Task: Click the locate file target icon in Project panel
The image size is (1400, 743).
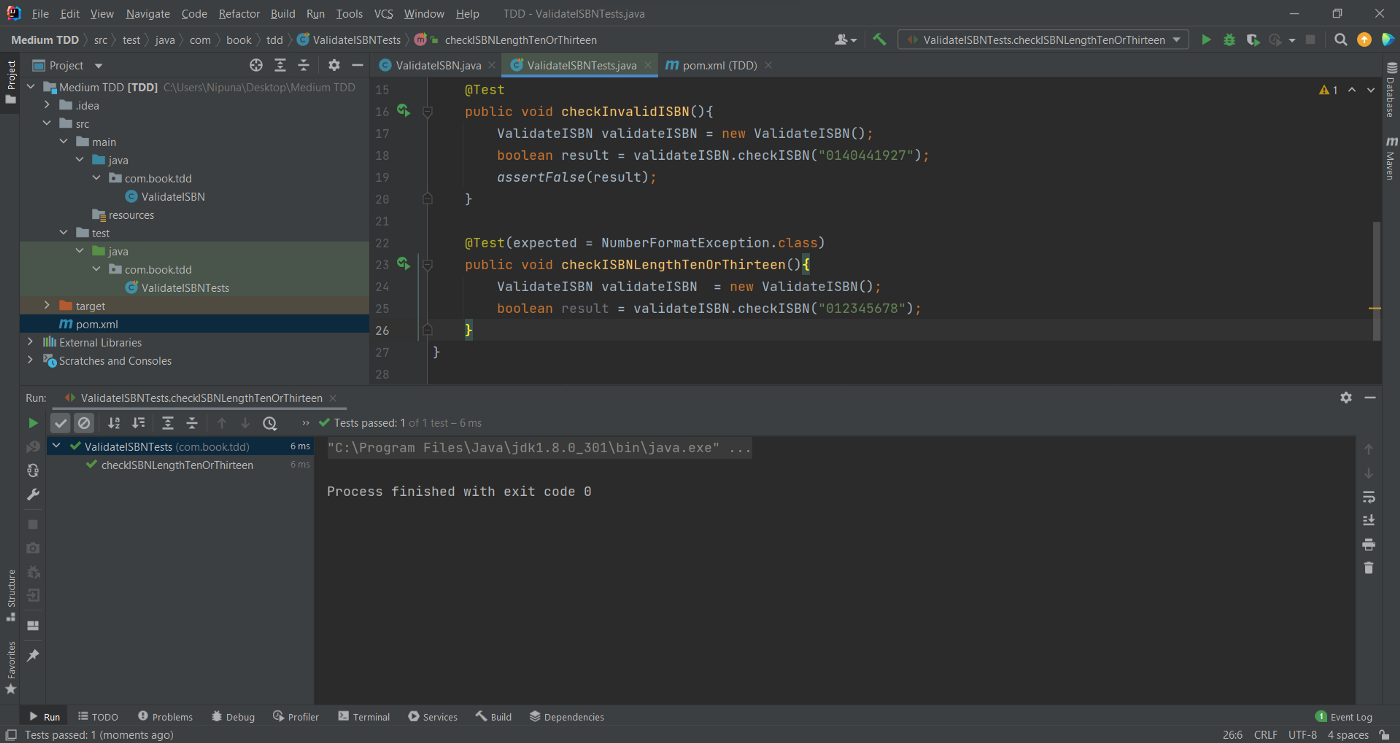Action: (x=256, y=65)
